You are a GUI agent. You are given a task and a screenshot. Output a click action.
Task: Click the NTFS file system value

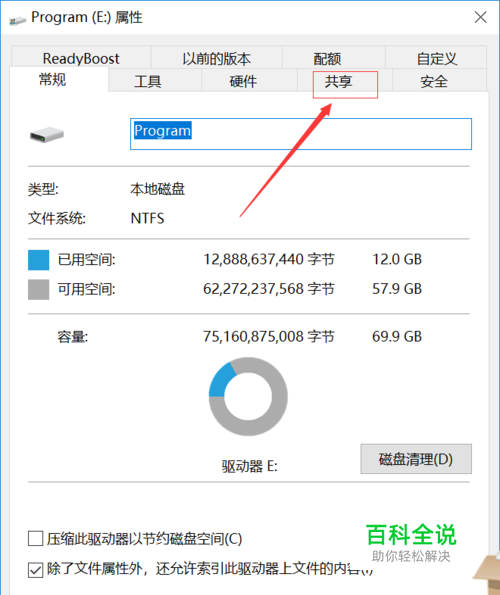(x=147, y=219)
